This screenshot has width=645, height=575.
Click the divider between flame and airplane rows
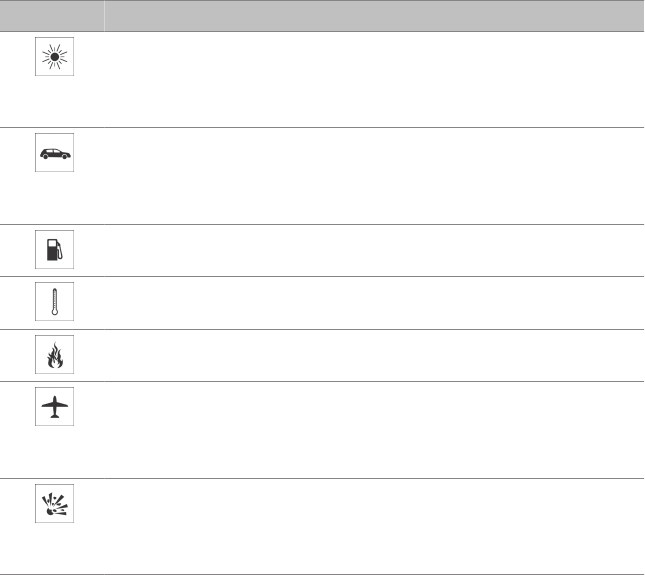(322, 381)
